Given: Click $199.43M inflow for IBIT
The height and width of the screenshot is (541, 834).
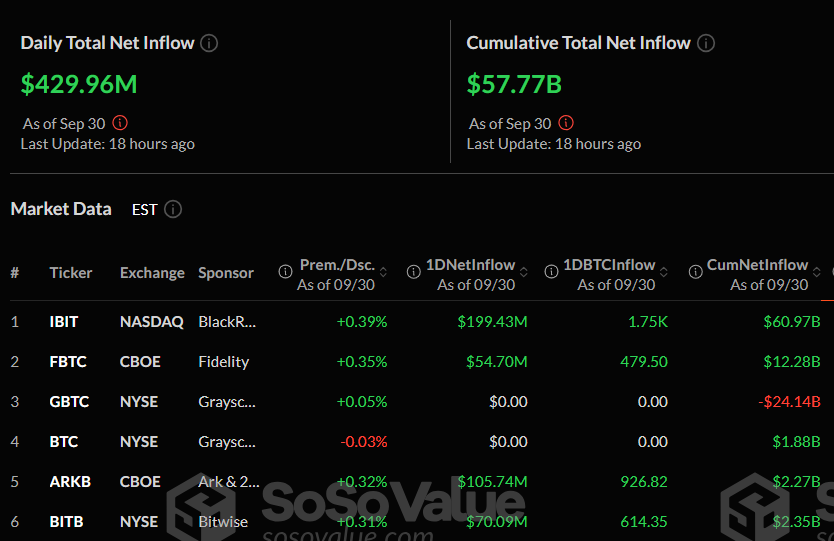Looking at the screenshot, I should [493, 322].
